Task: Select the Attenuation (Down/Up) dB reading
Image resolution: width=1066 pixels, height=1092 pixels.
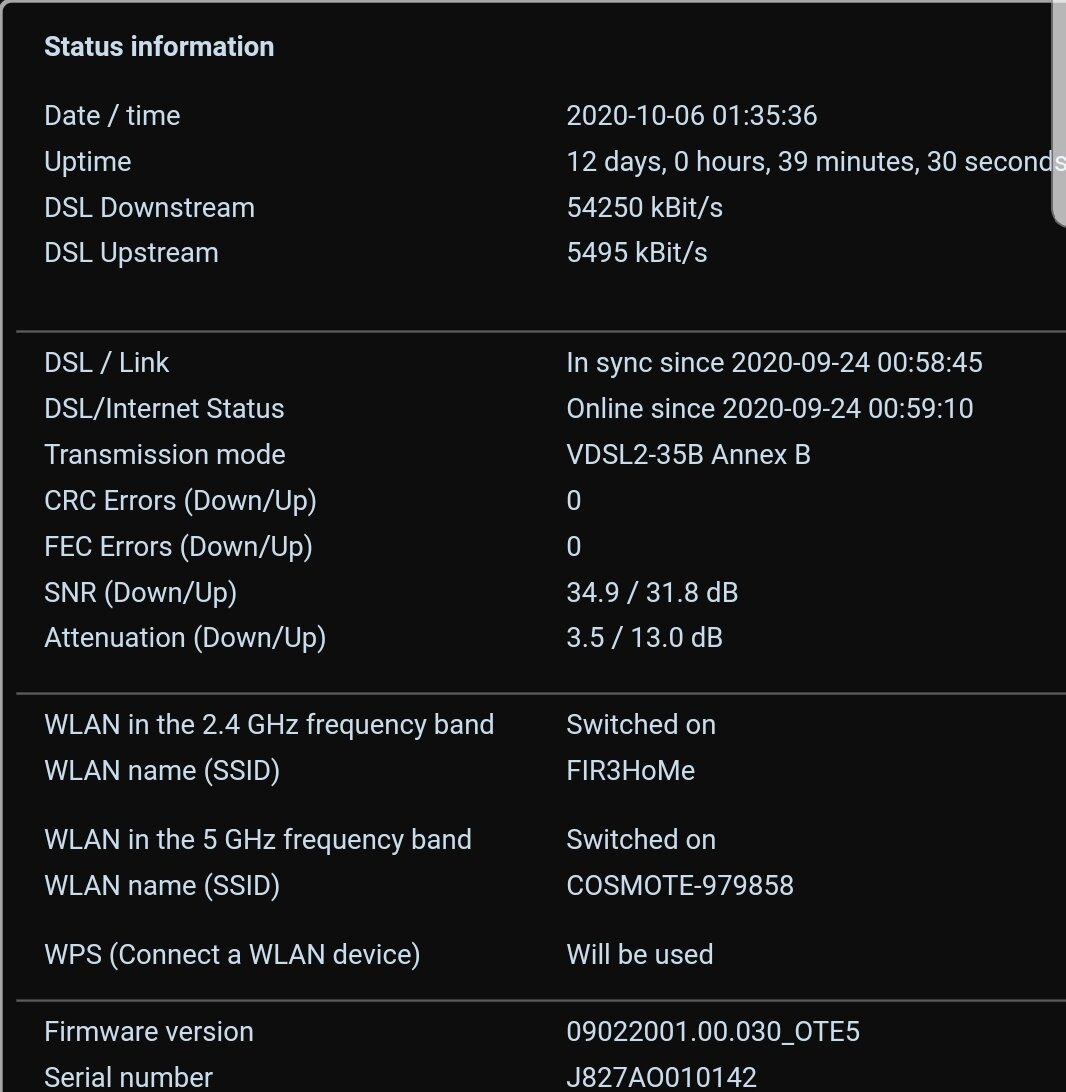Action: tap(644, 638)
